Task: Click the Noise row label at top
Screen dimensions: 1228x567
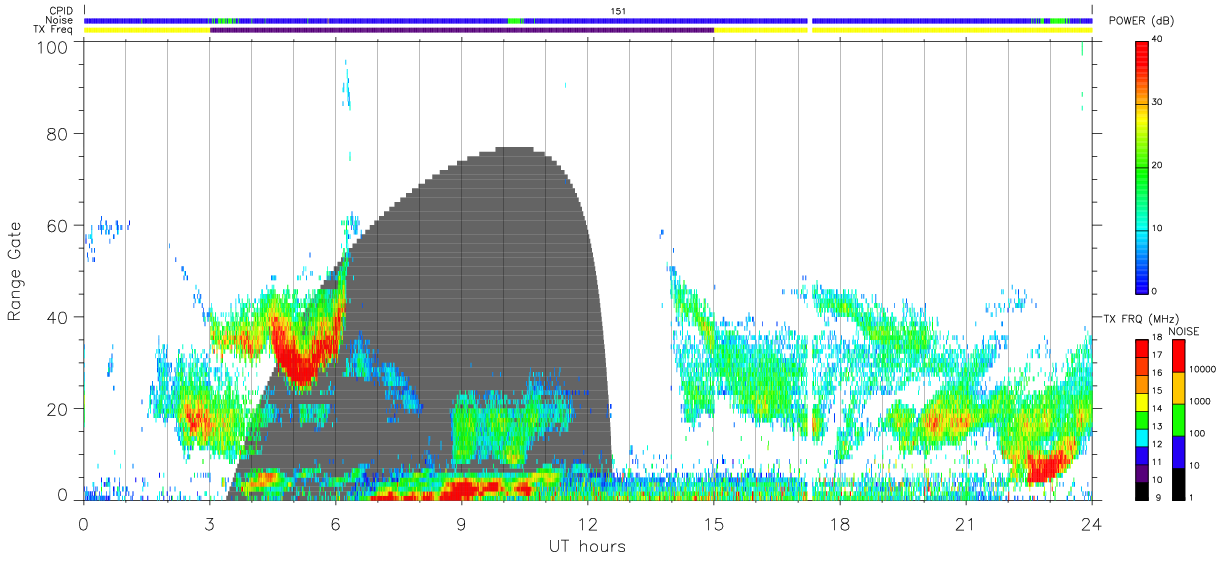Action: (59, 20)
